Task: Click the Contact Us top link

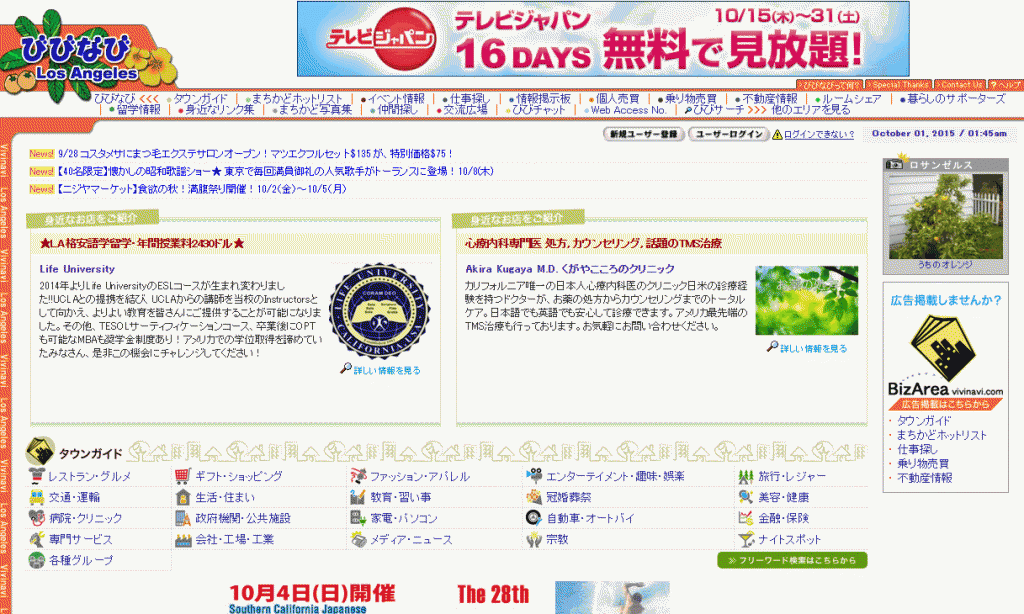Action: click(959, 85)
